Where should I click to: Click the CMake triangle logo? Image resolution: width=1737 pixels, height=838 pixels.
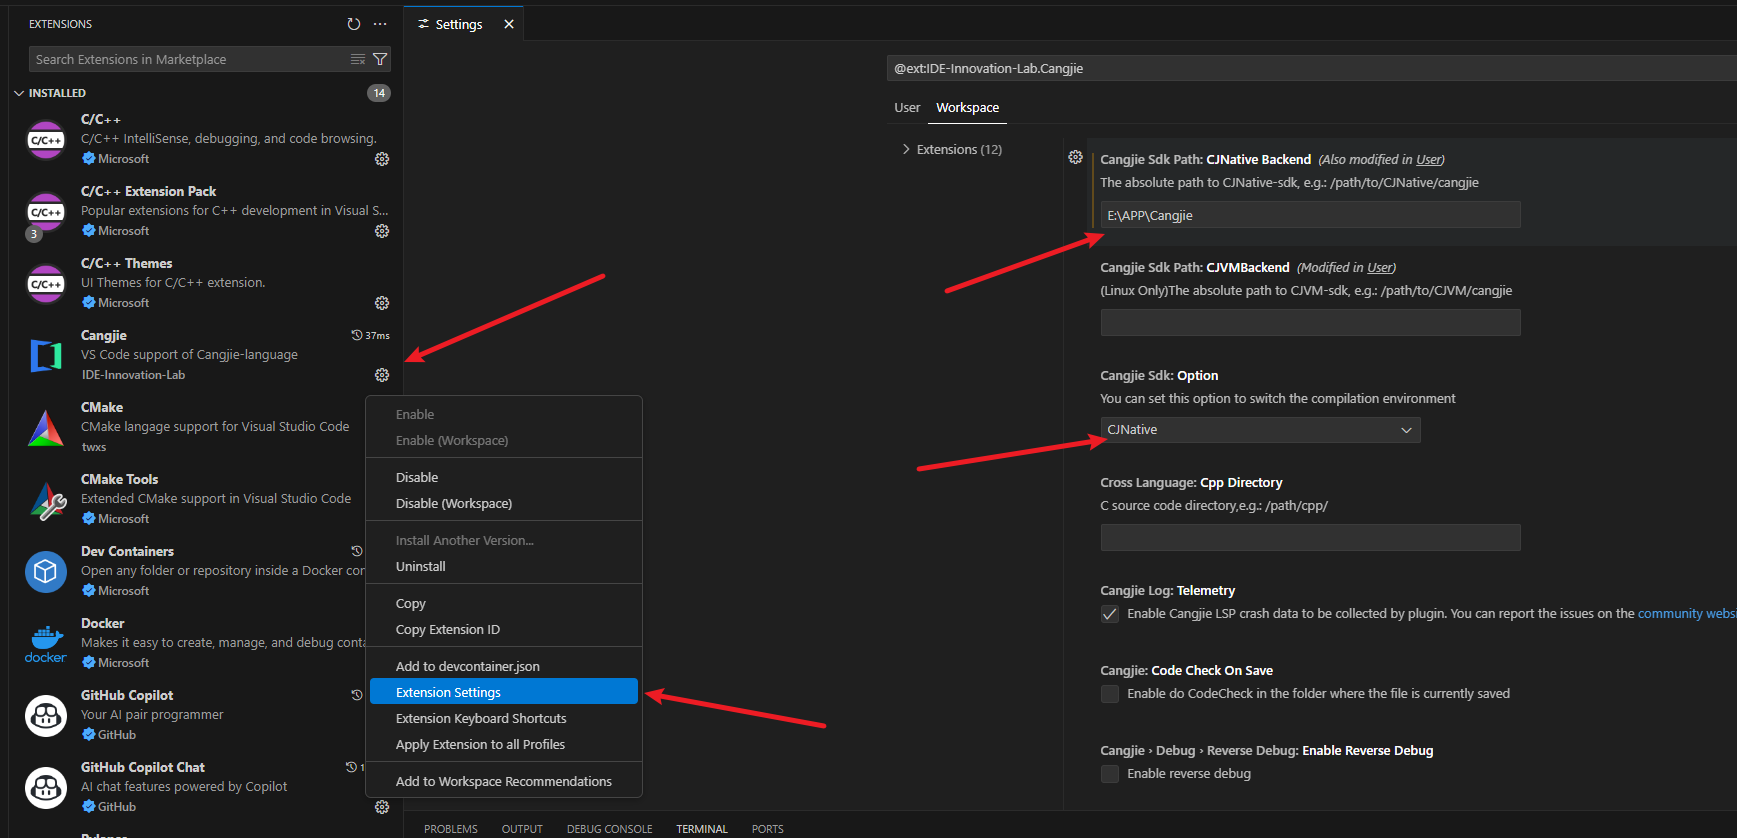click(46, 428)
